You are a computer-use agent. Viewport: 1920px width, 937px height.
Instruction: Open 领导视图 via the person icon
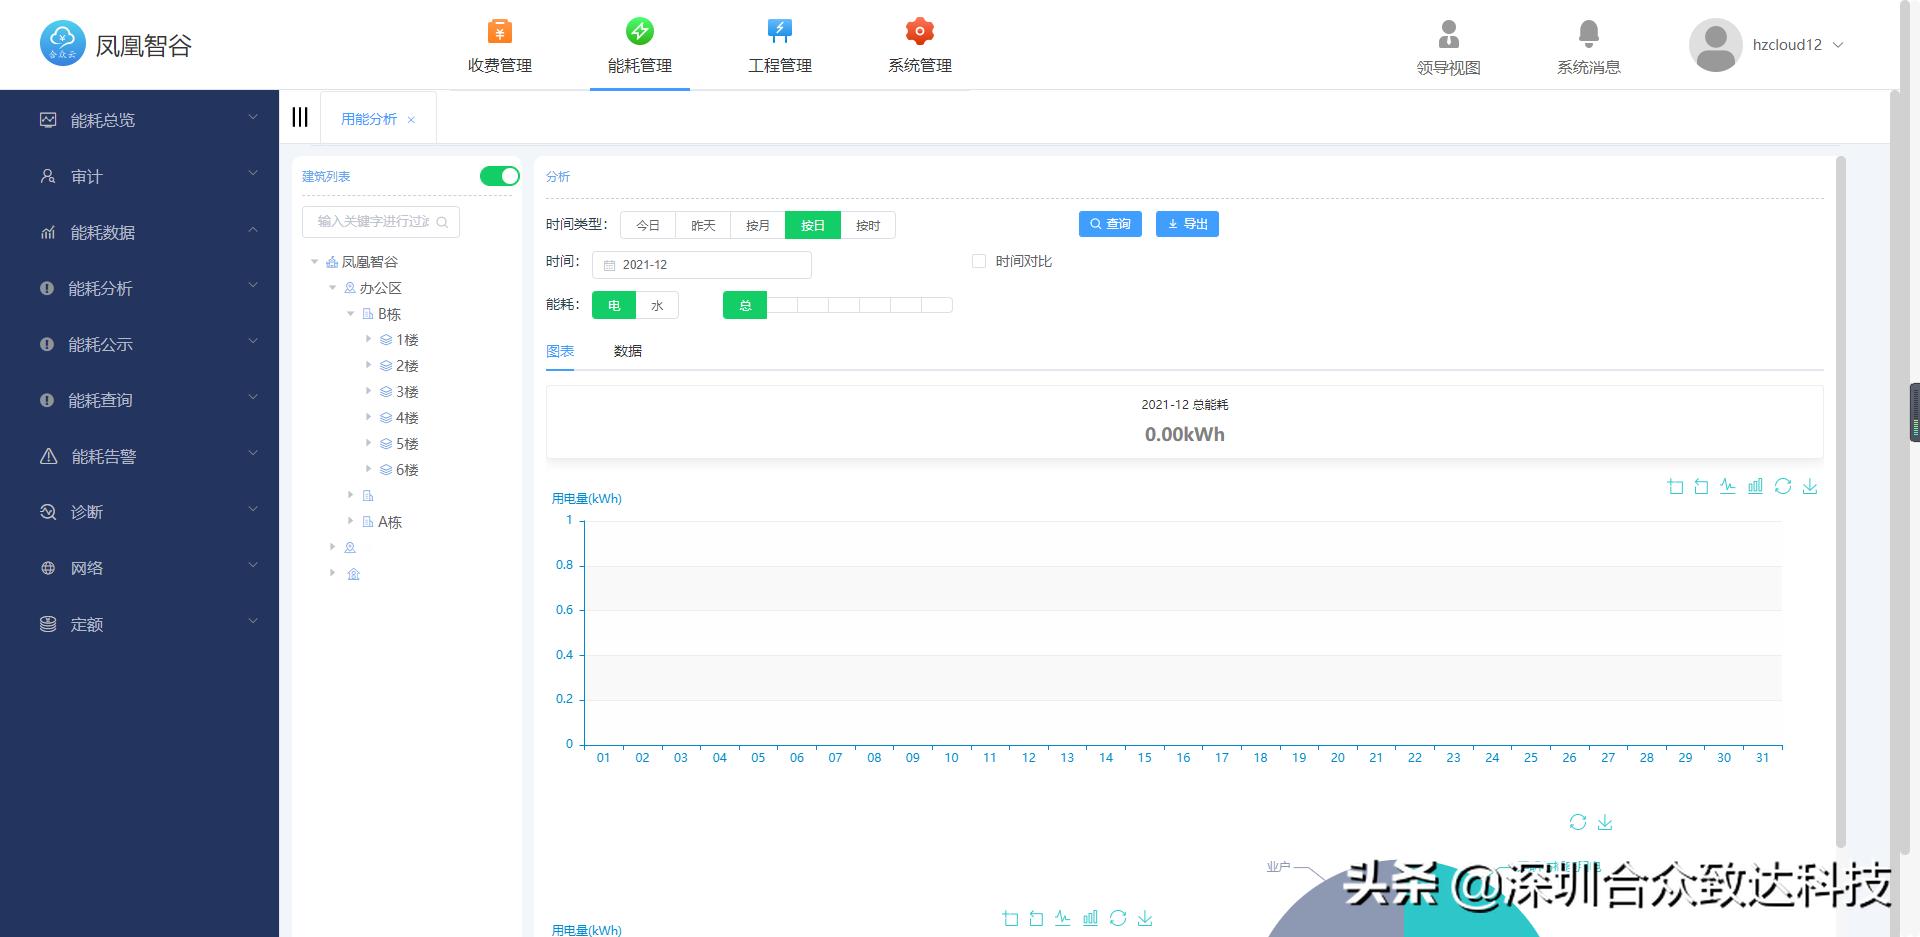pyautogui.click(x=1447, y=33)
